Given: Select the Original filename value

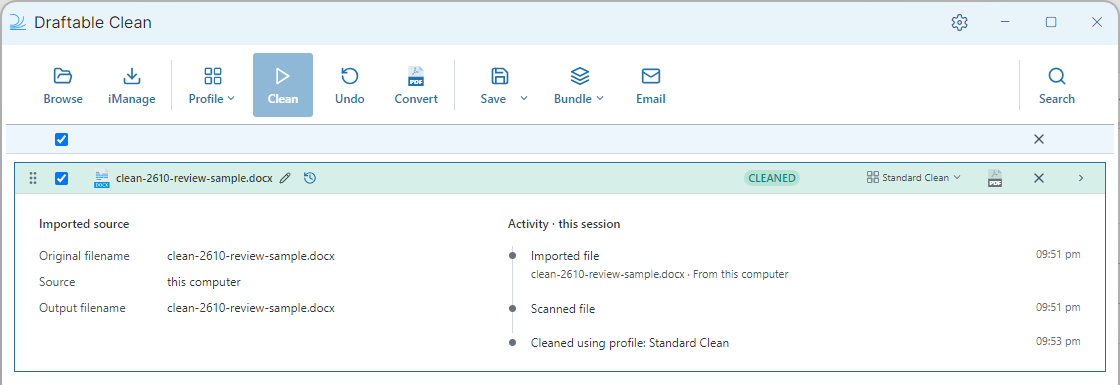Looking at the screenshot, I should [251, 256].
